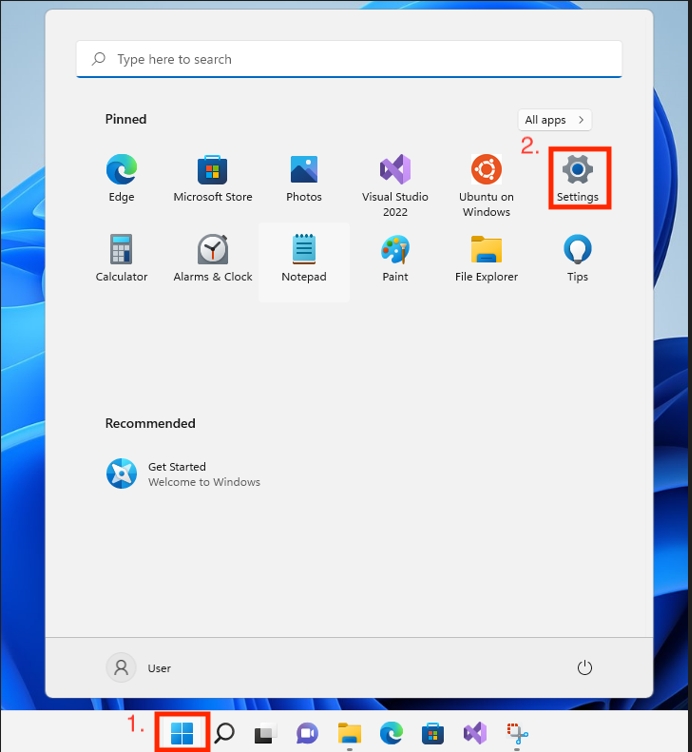Click the Power button
The width and height of the screenshot is (692, 752).
click(585, 668)
